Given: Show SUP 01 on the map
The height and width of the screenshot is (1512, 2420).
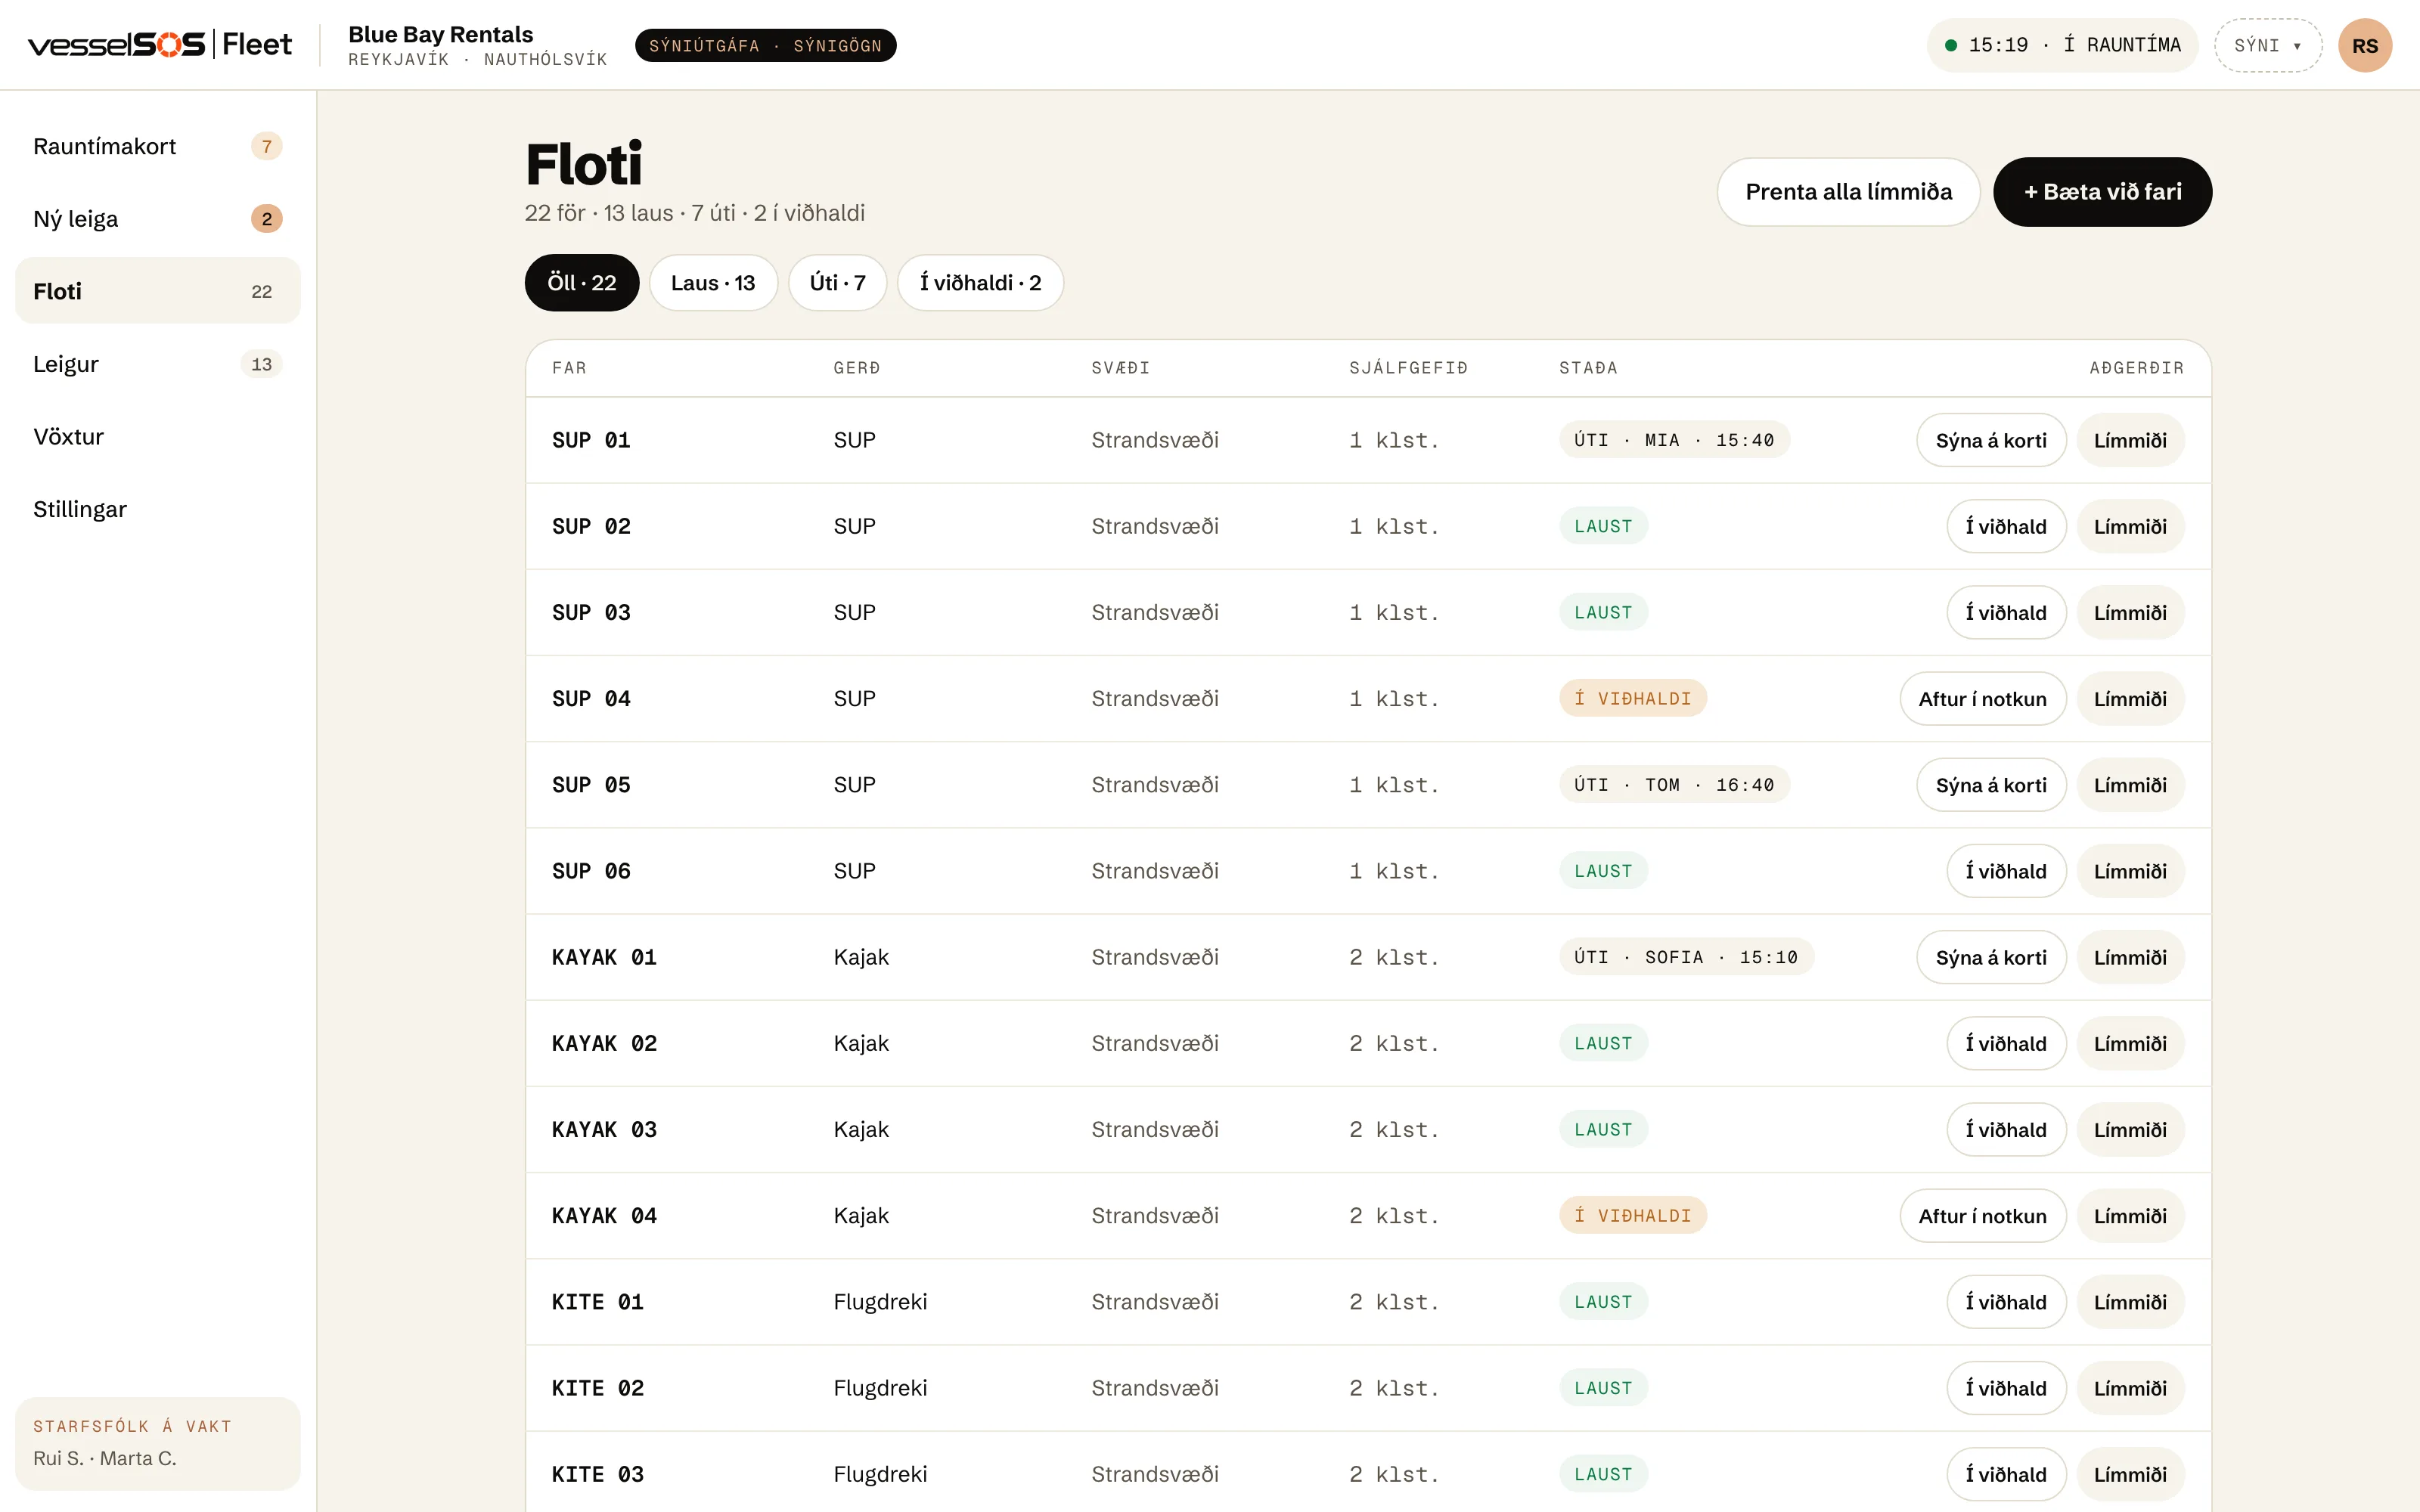Looking at the screenshot, I should point(1990,440).
